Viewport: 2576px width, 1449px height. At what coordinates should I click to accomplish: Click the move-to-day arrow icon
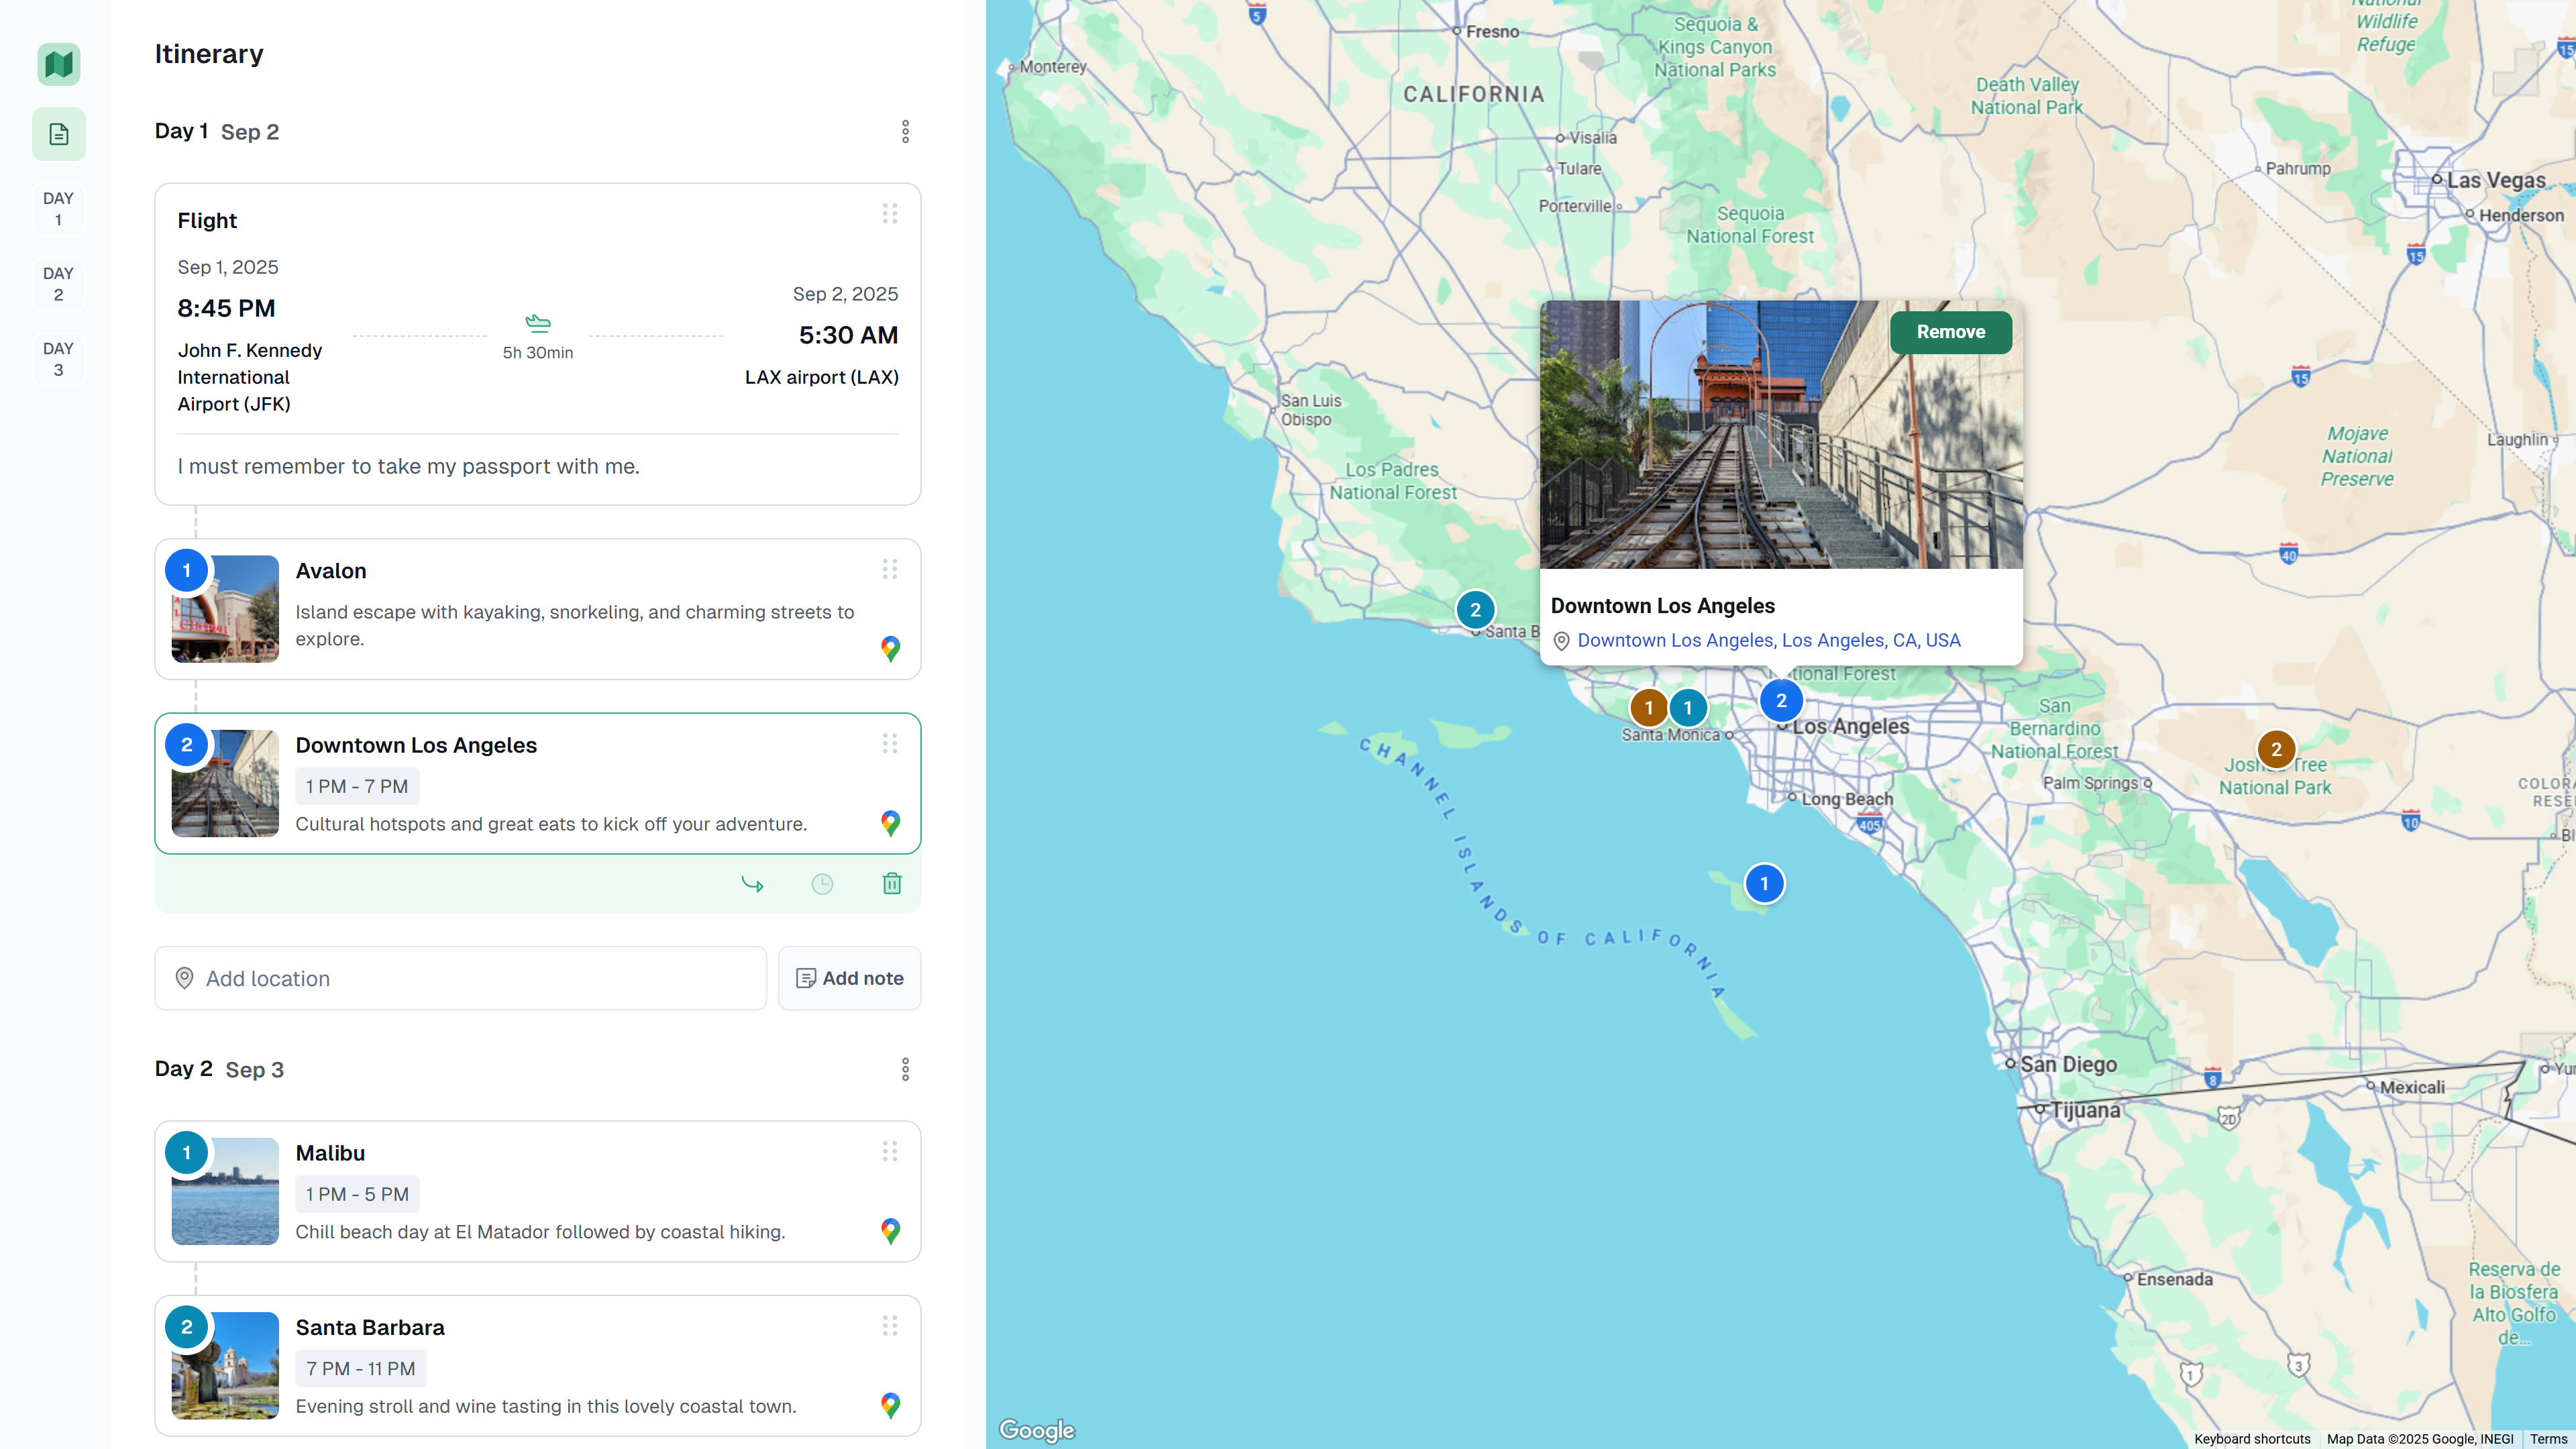point(752,883)
